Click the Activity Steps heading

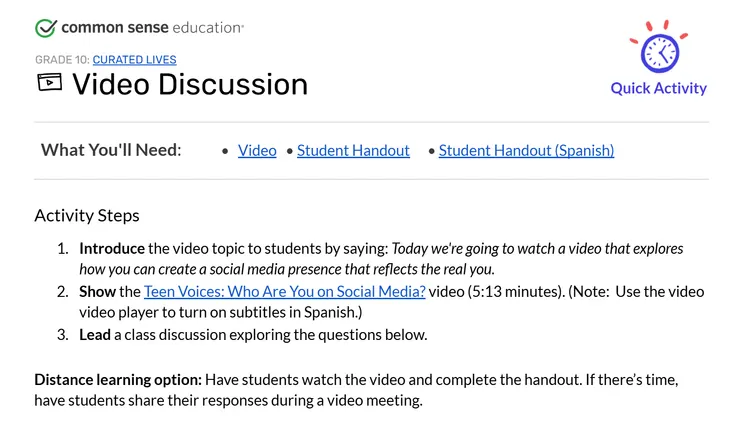click(x=87, y=216)
